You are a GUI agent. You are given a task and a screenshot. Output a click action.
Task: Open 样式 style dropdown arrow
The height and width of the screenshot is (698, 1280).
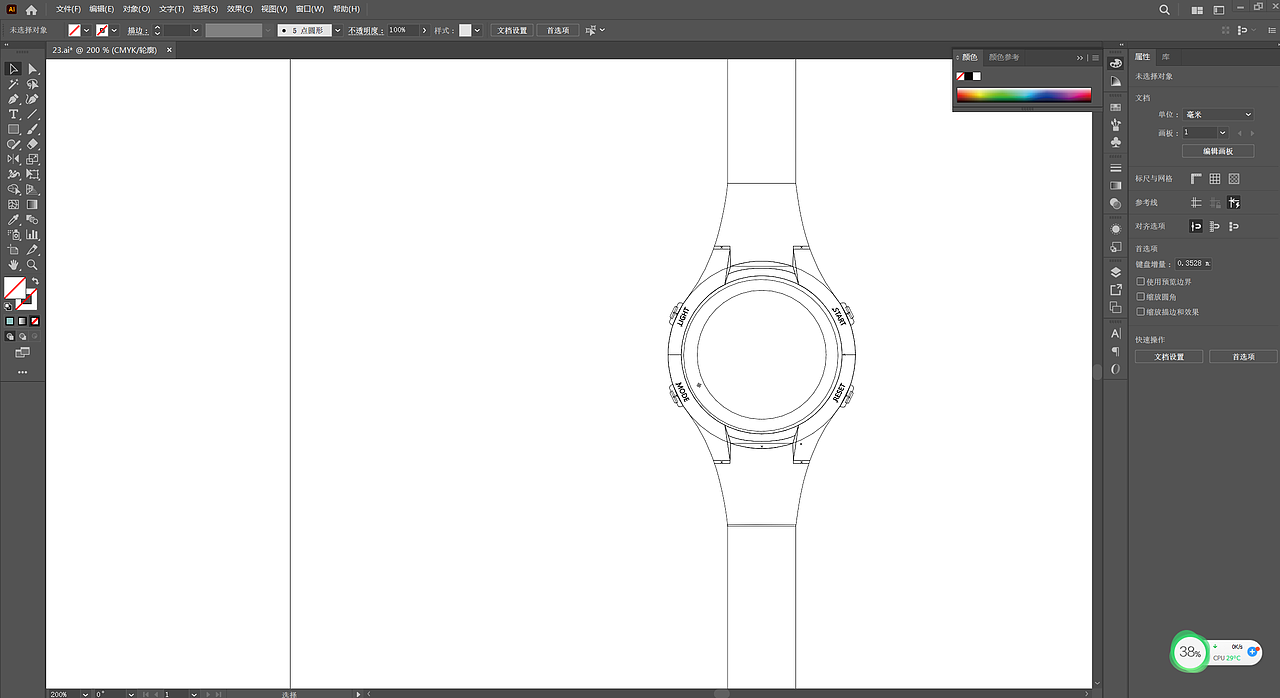pyautogui.click(x=477, y=31)
